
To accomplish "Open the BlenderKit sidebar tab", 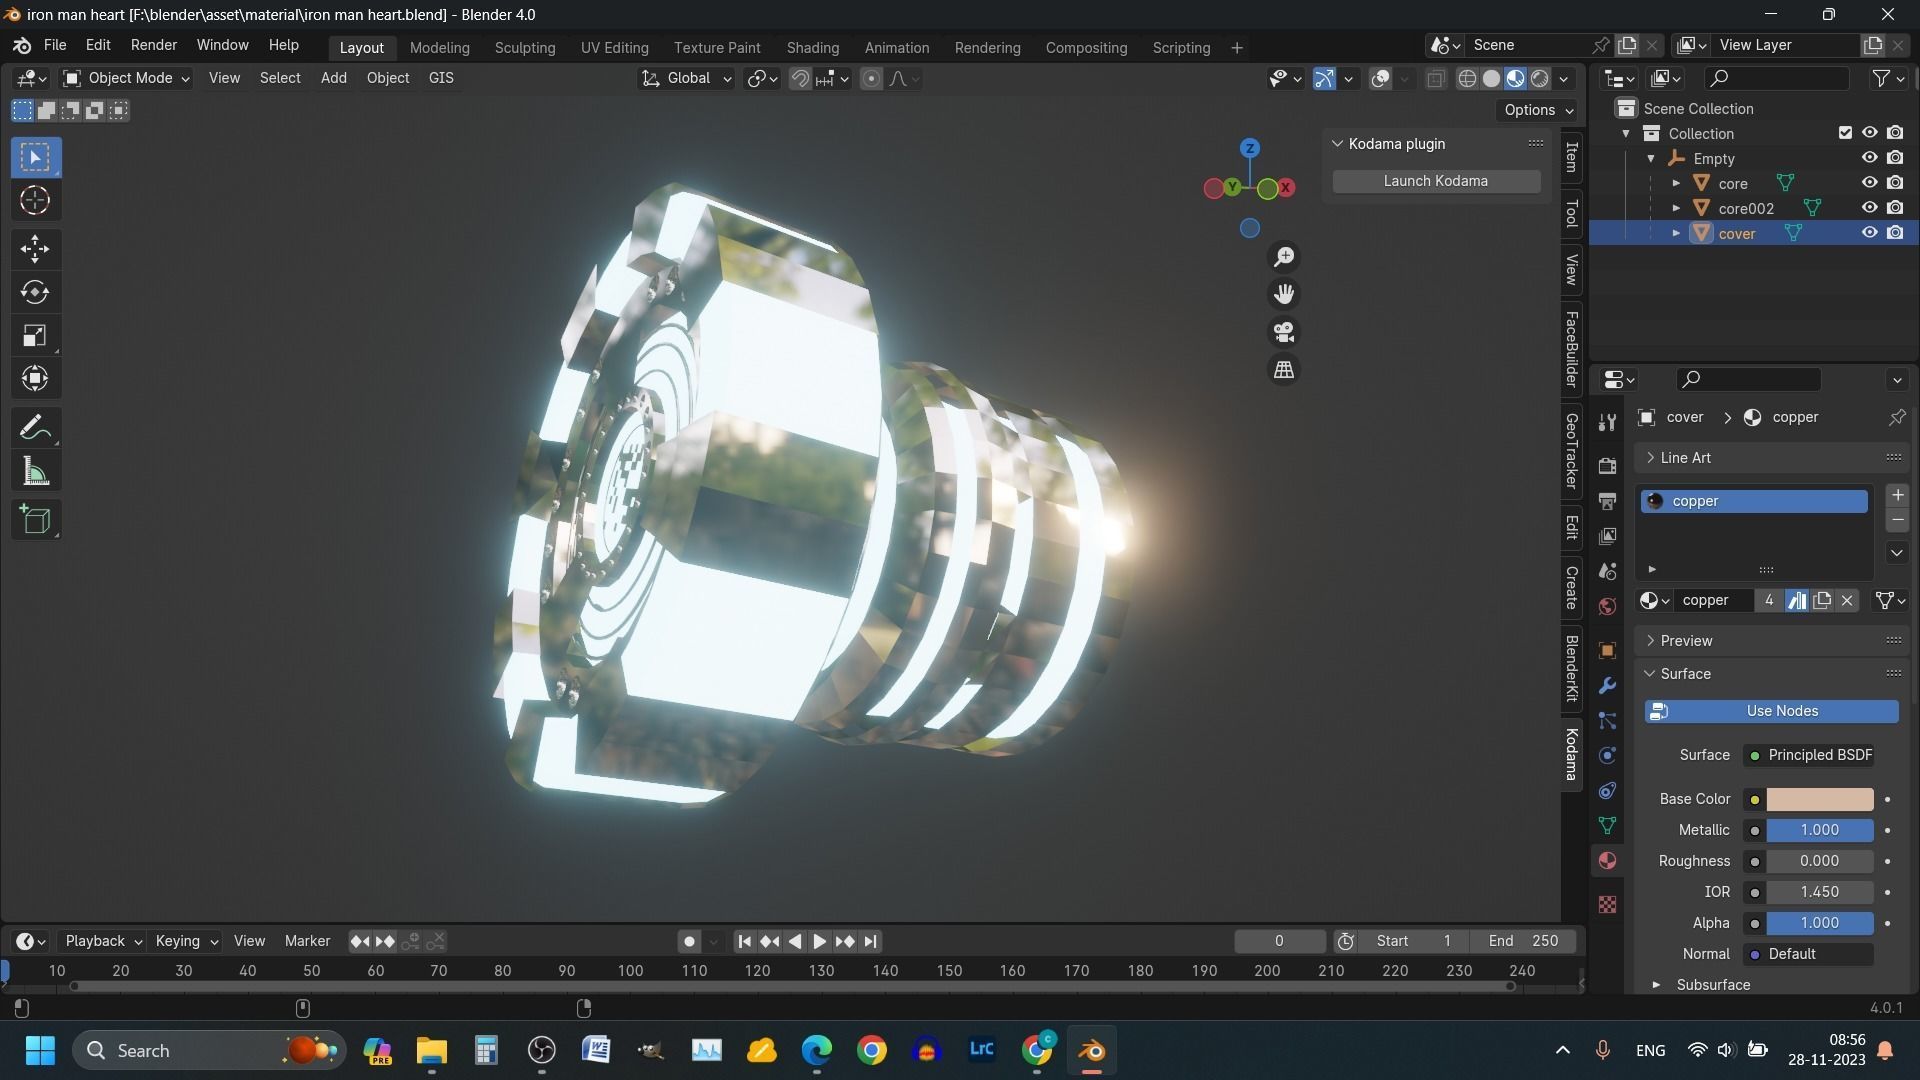I will pos(1571,668).
